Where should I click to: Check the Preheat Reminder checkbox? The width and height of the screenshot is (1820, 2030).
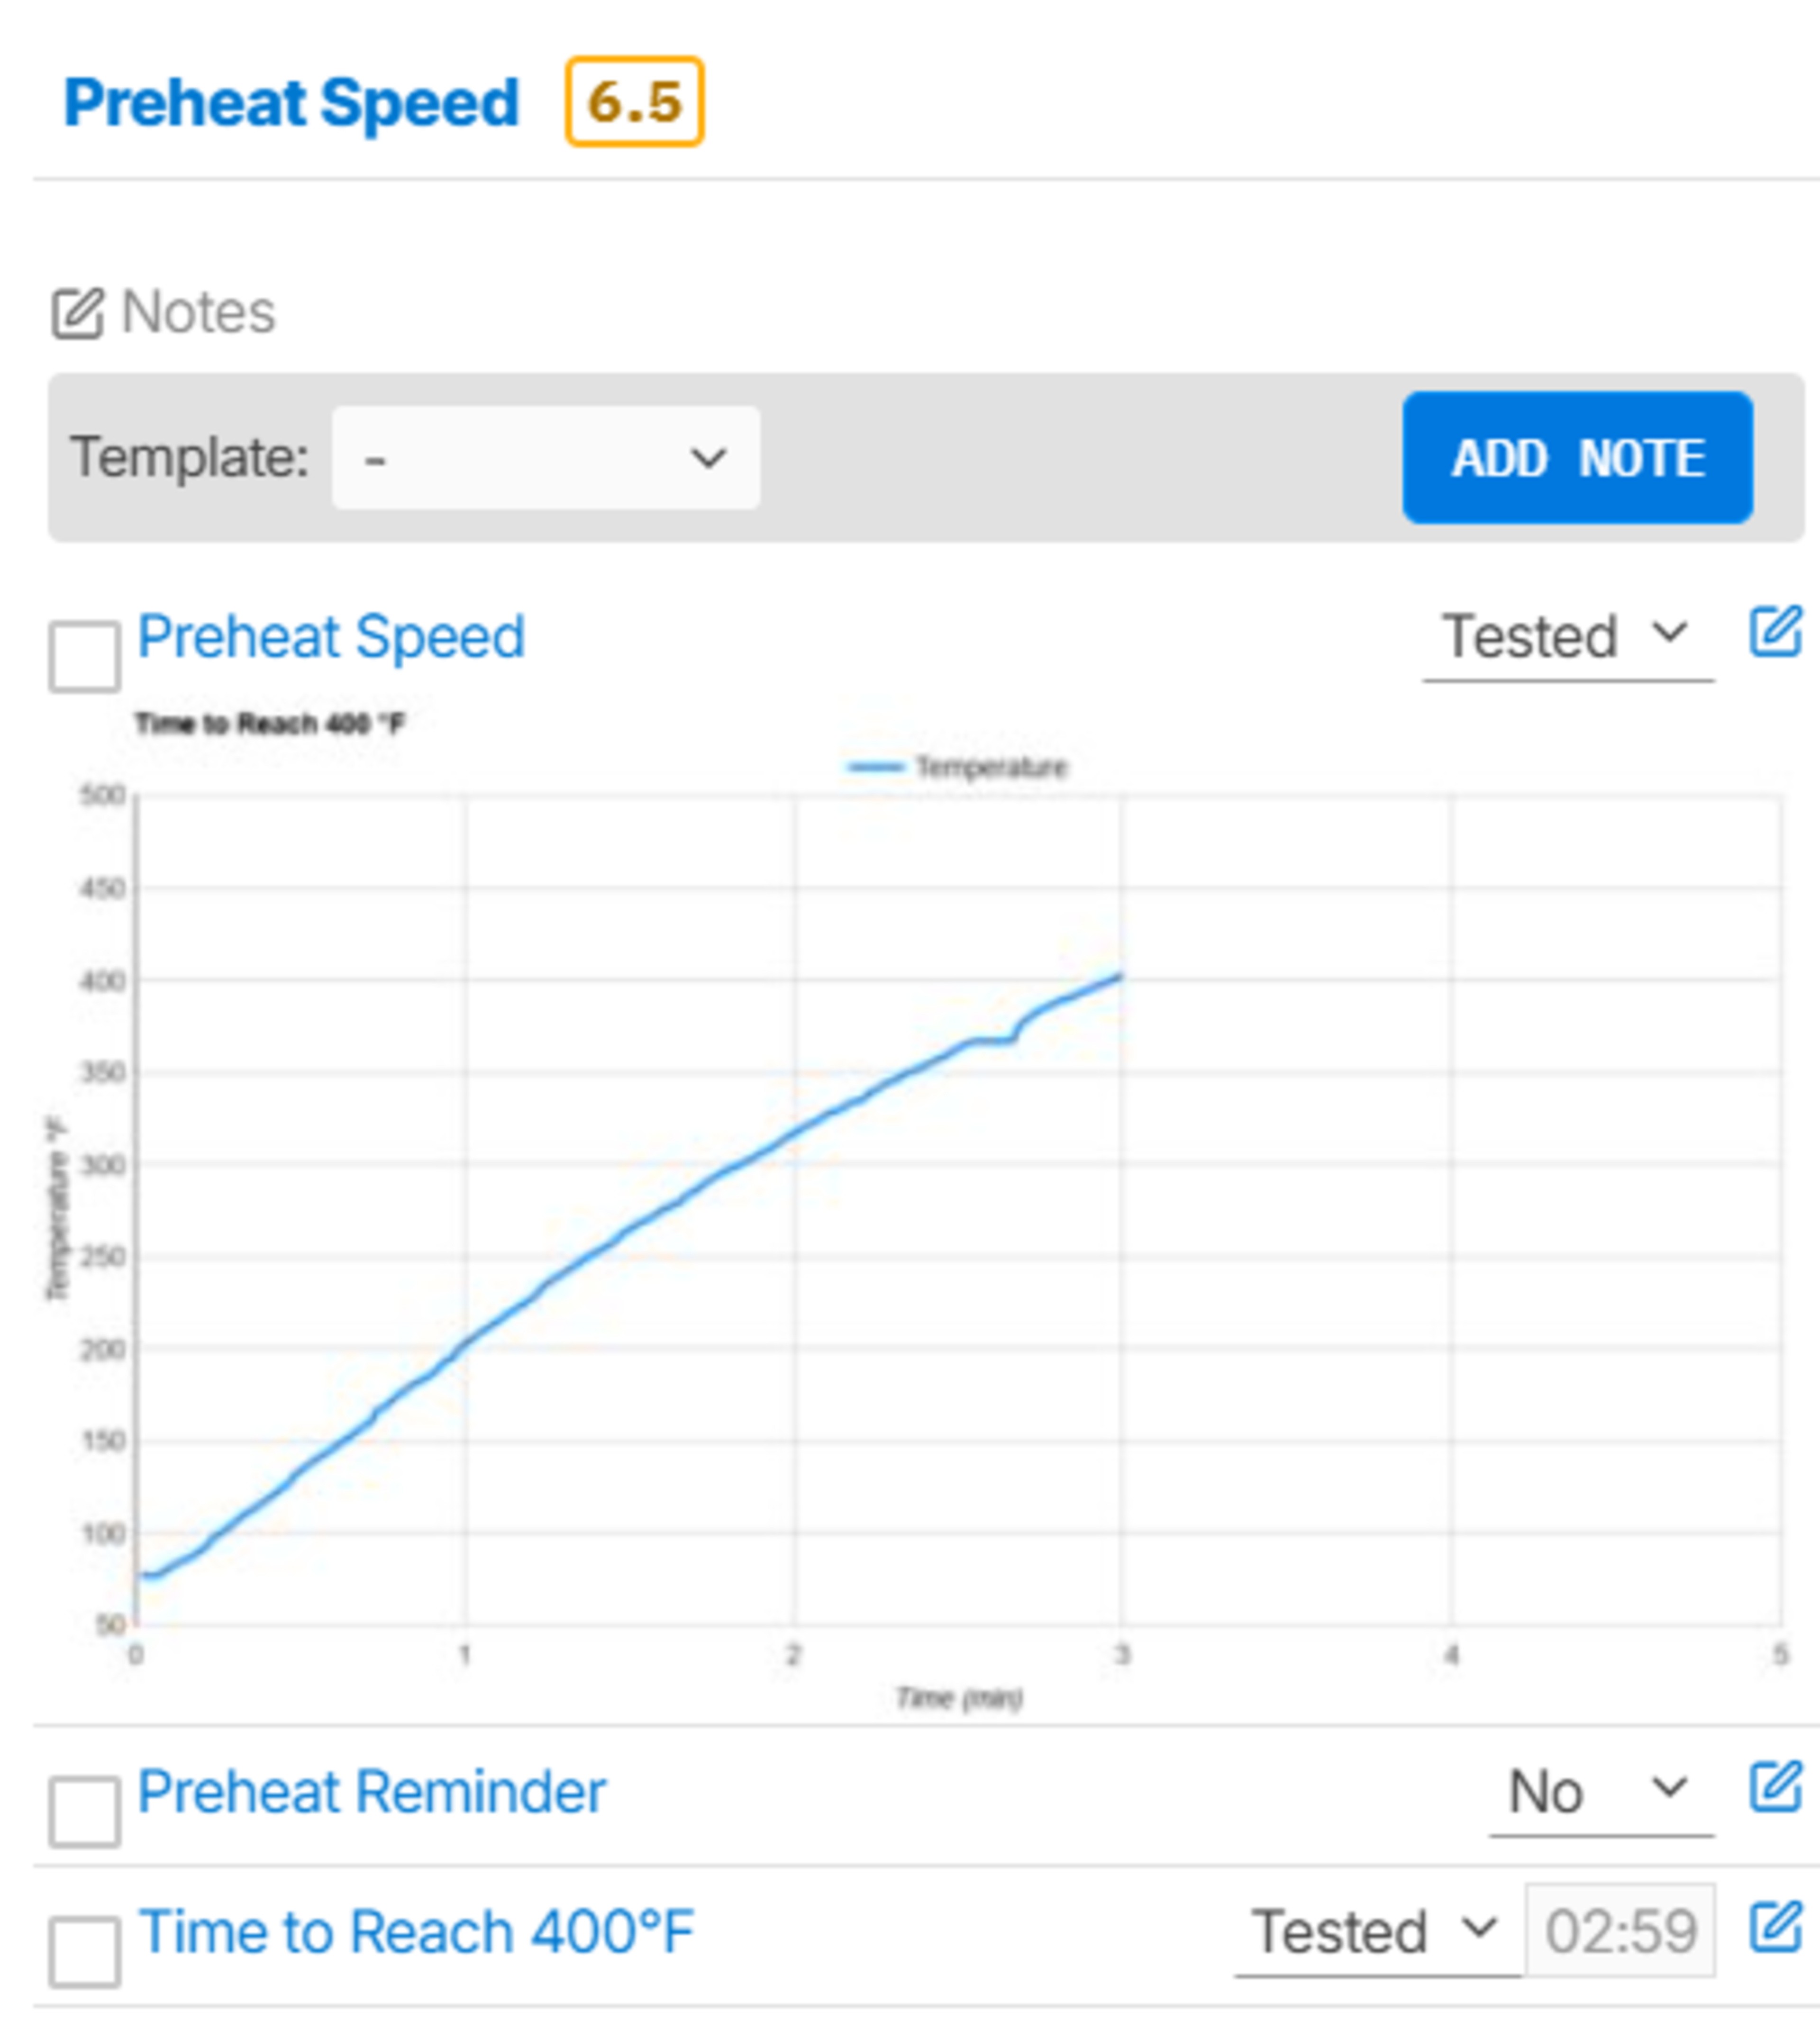click(85, 1812)
